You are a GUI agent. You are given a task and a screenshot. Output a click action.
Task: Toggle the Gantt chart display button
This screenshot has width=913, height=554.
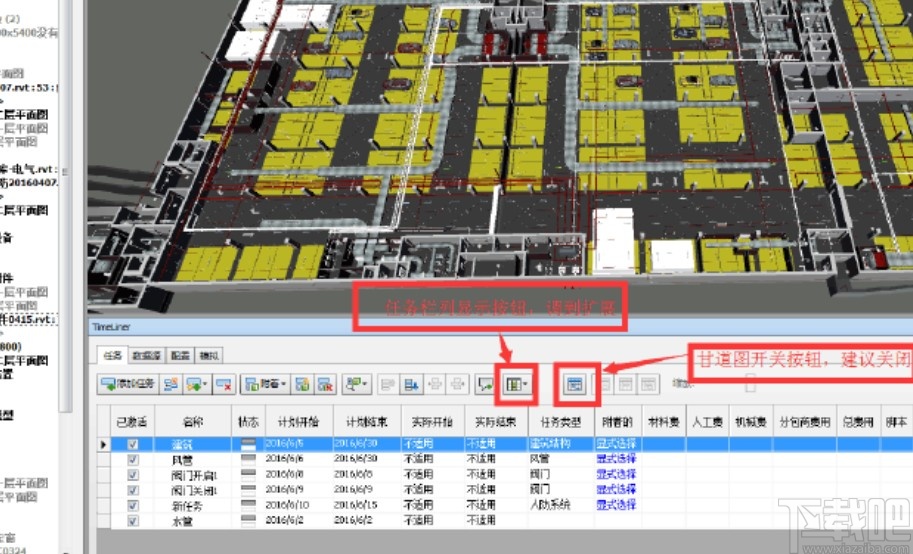pyautogui.click(x=575, y=384)
